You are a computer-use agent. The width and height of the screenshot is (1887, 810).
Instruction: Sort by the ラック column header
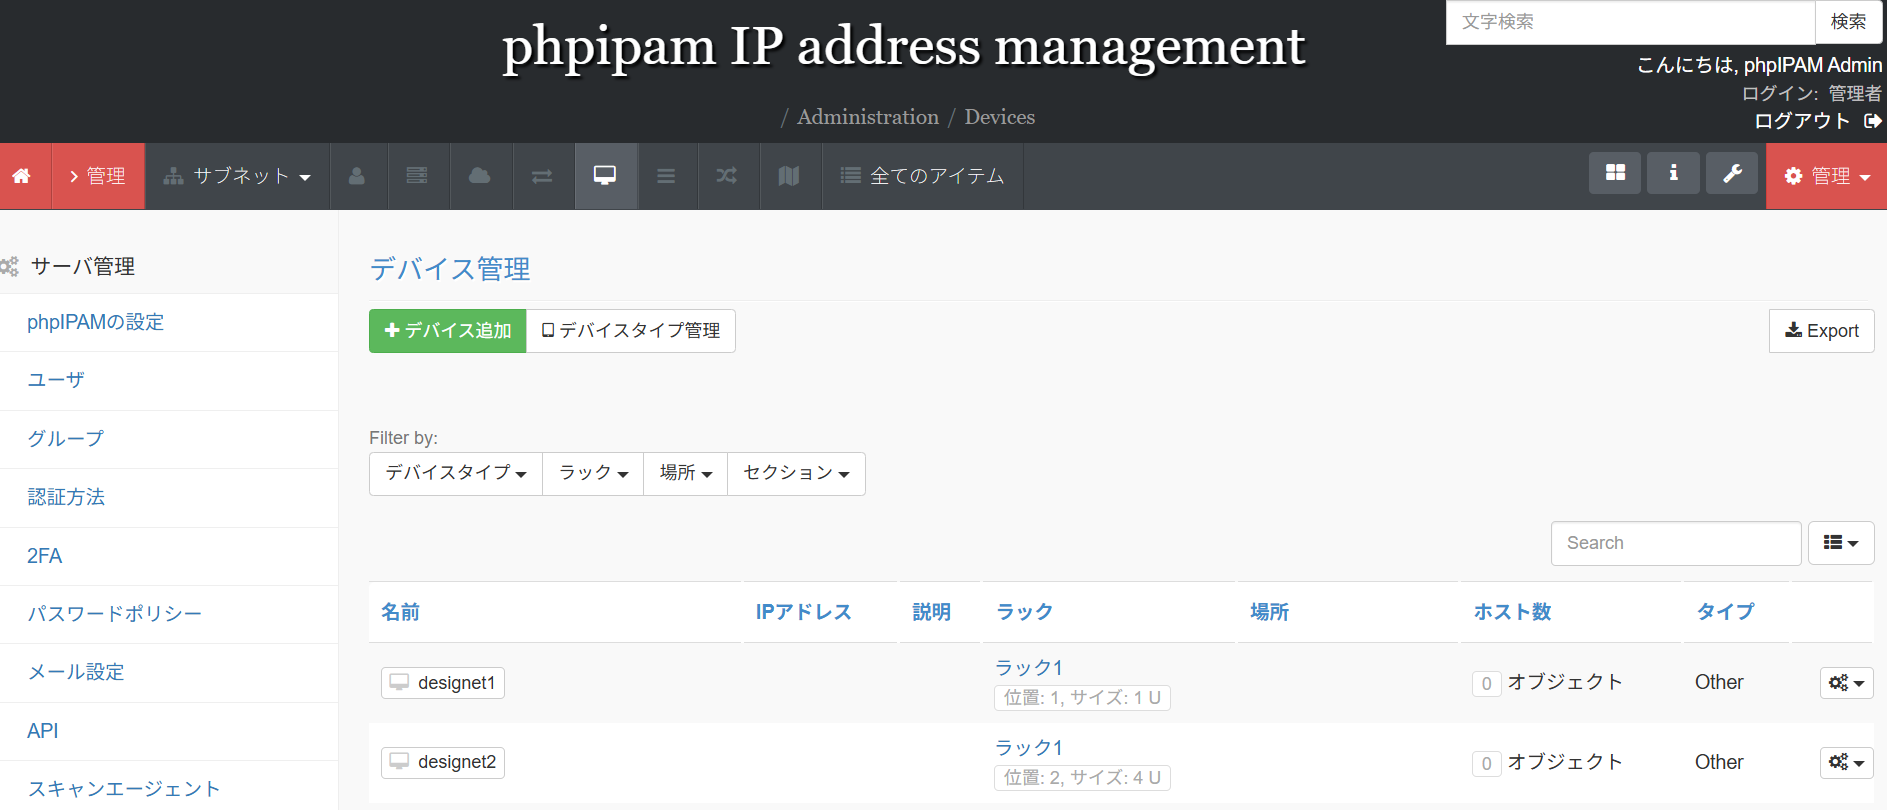(1025, 612)
